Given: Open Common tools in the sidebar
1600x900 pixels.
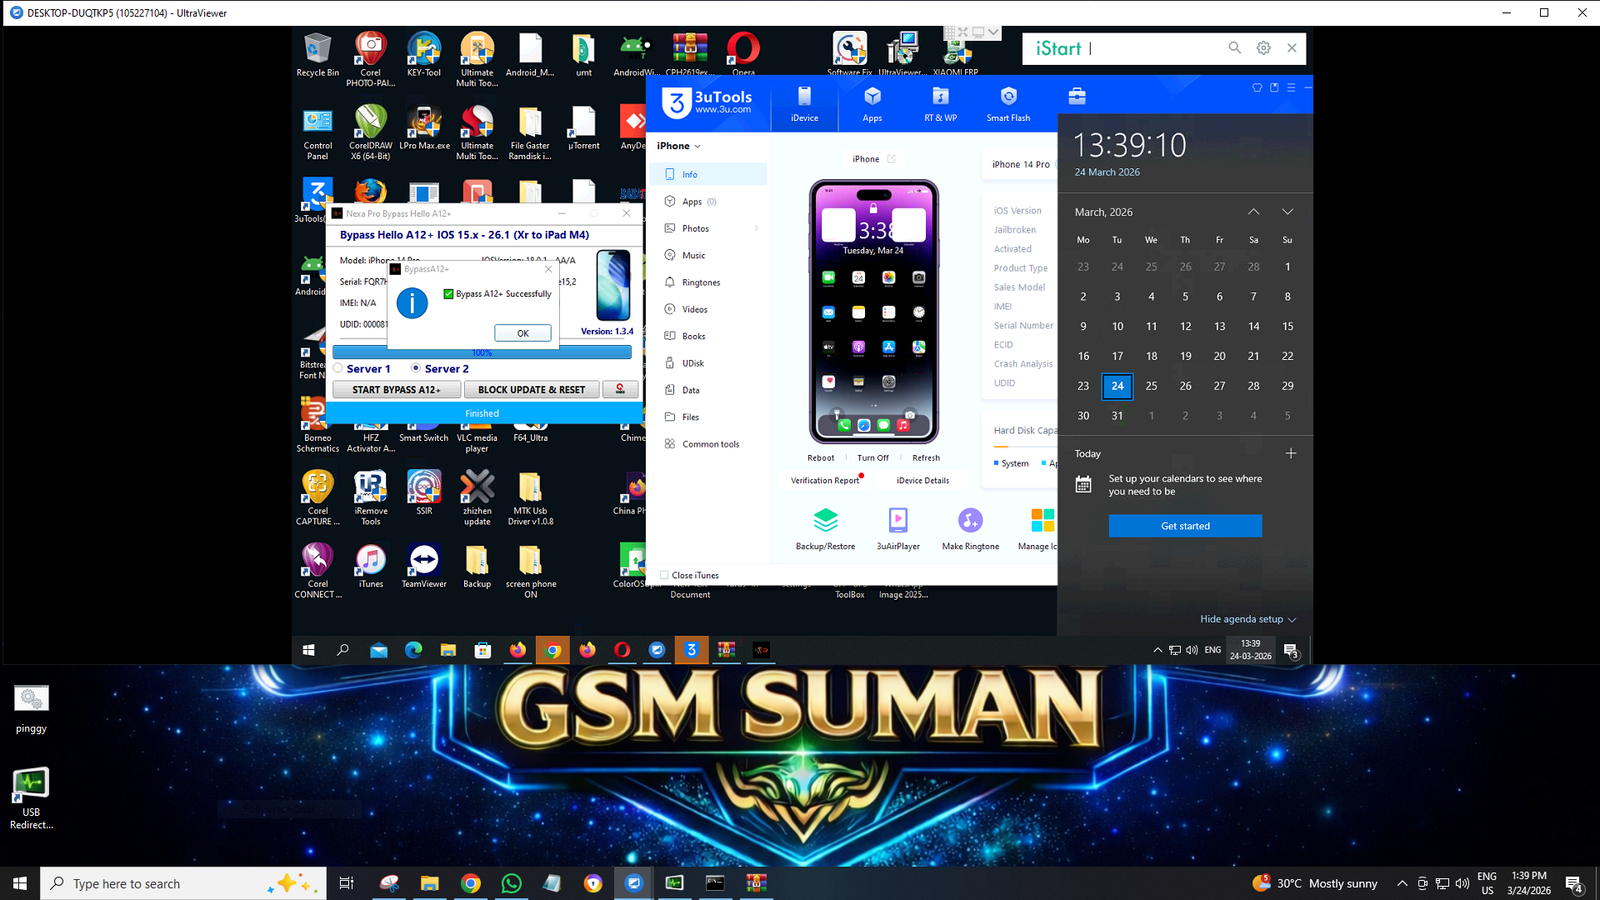Looking at the screenshot, I should click(710, 444).
